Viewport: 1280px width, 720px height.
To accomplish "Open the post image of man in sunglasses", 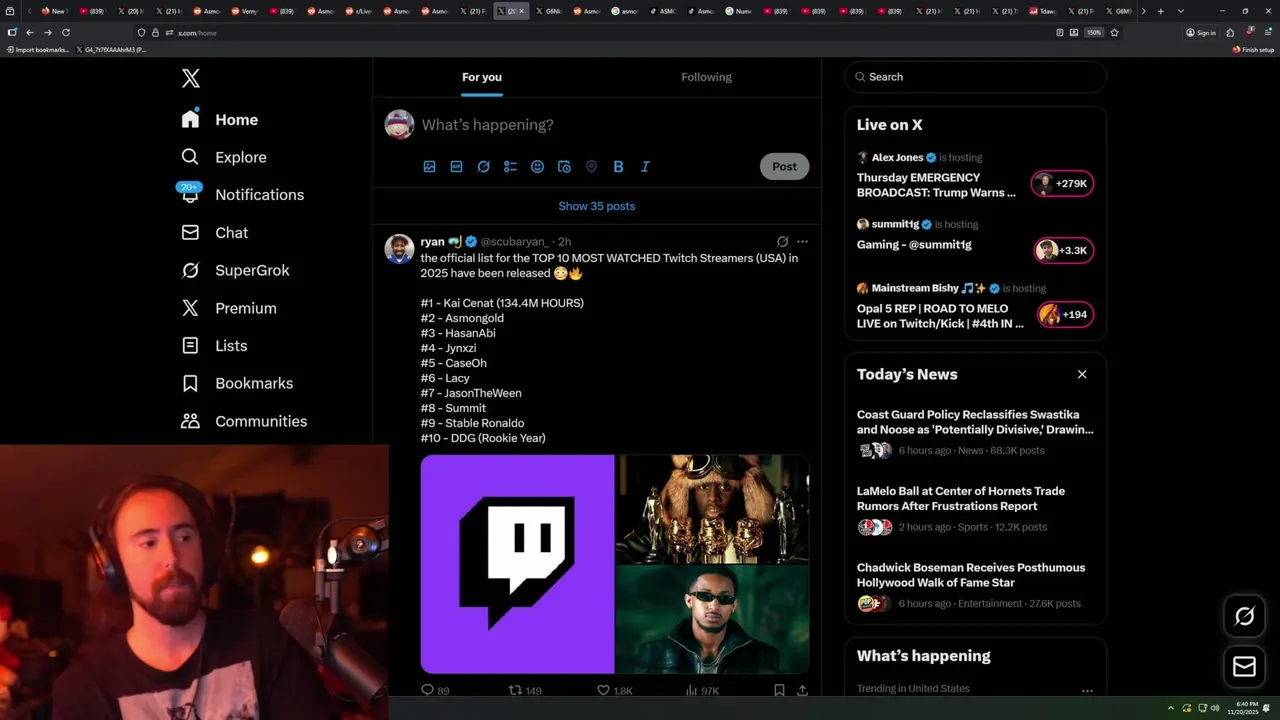I will pos(712,619).
